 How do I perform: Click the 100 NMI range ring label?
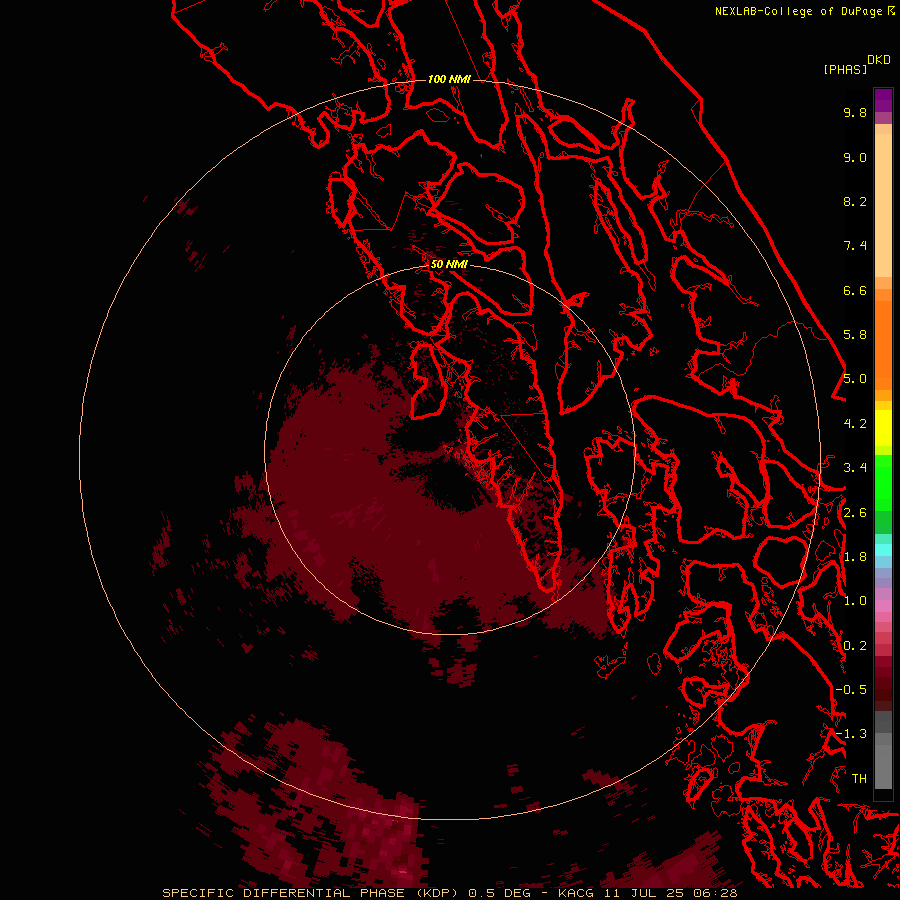coord(449,79)
